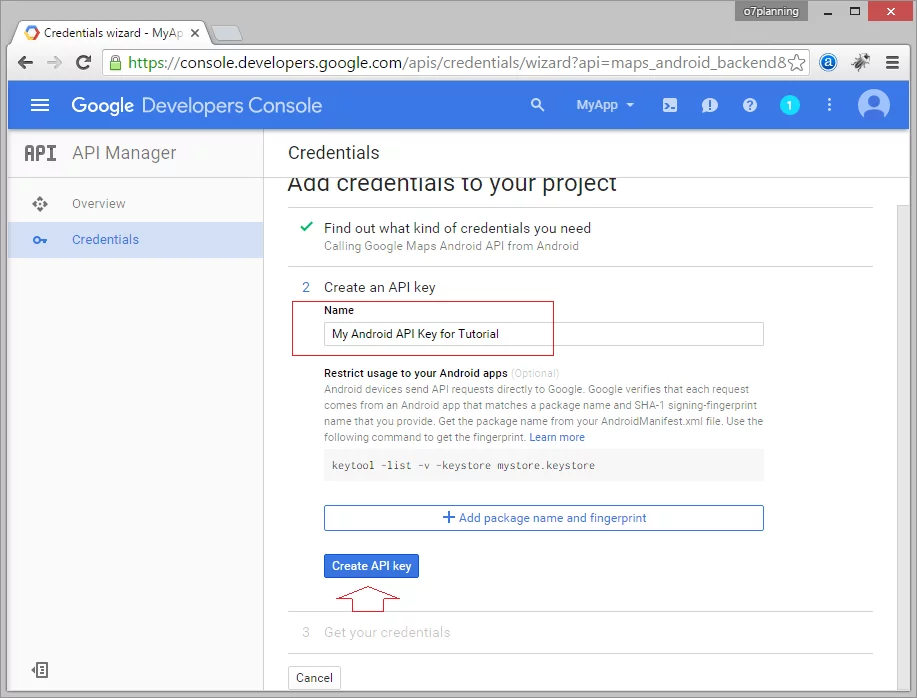Click the Cancel button
This screenshot has width=917, height=698.
[x=314, y=678]
